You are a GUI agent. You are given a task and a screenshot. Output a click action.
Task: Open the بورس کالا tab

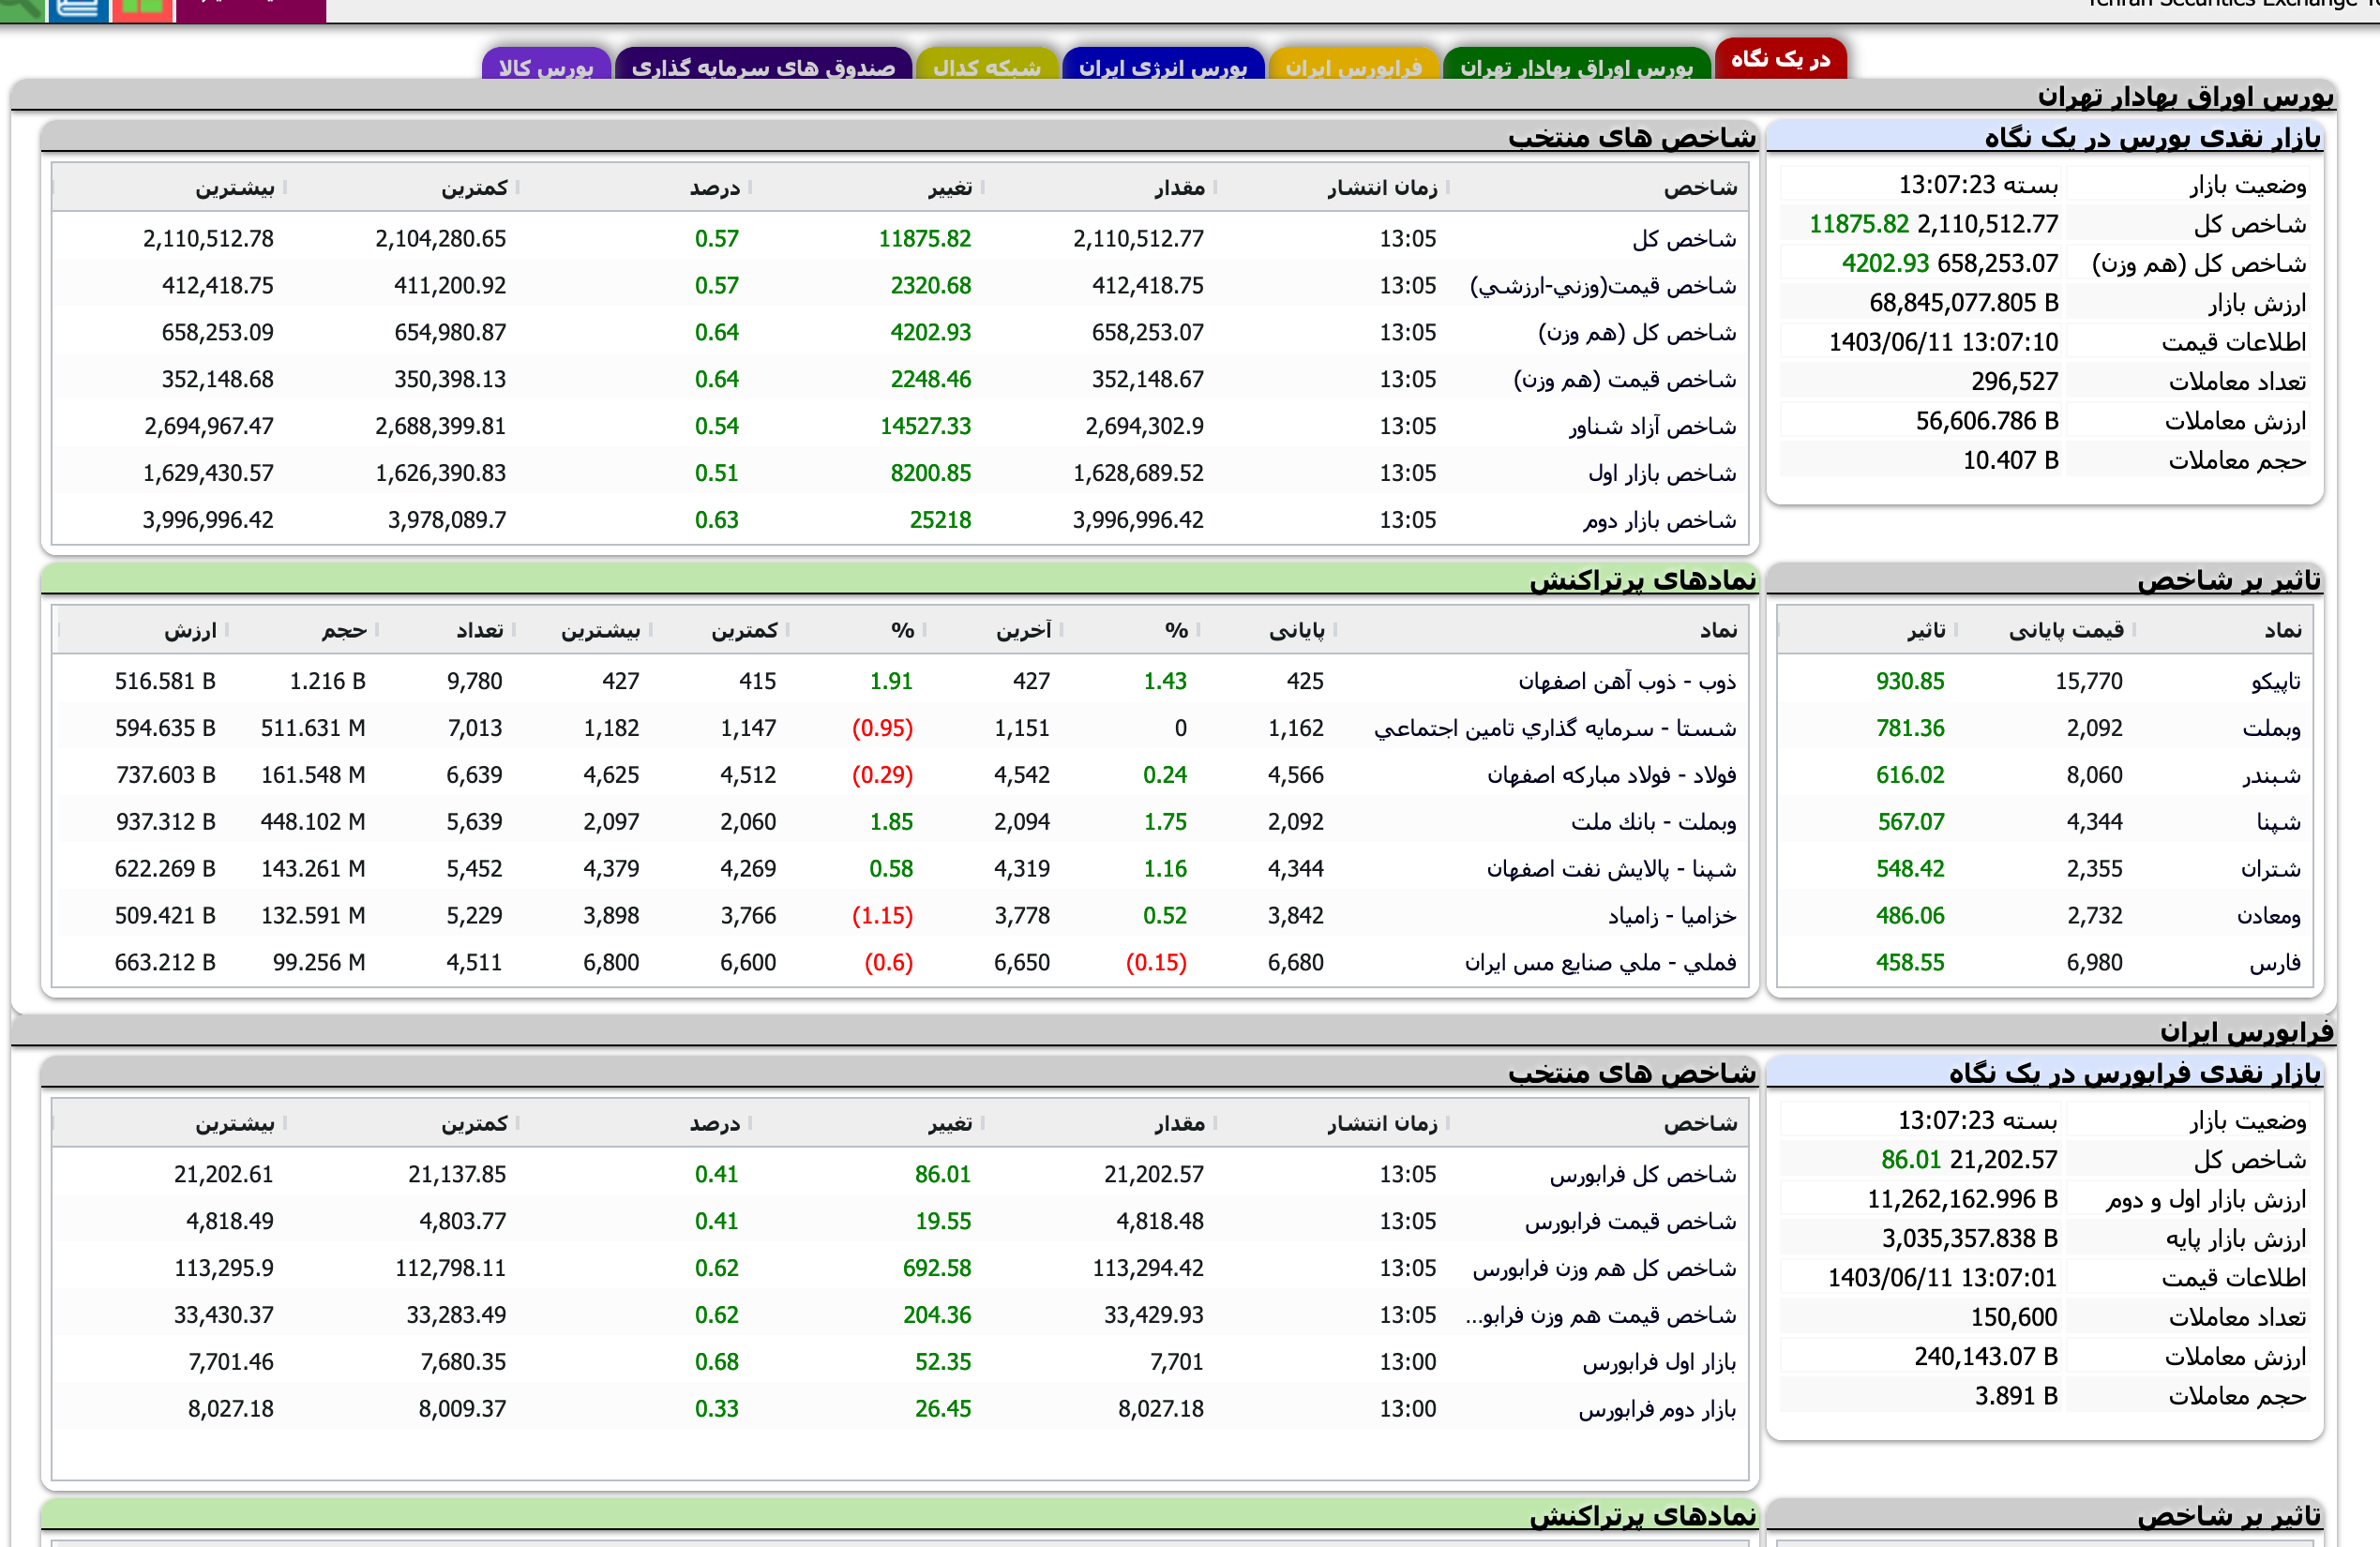tap(544, 68)
